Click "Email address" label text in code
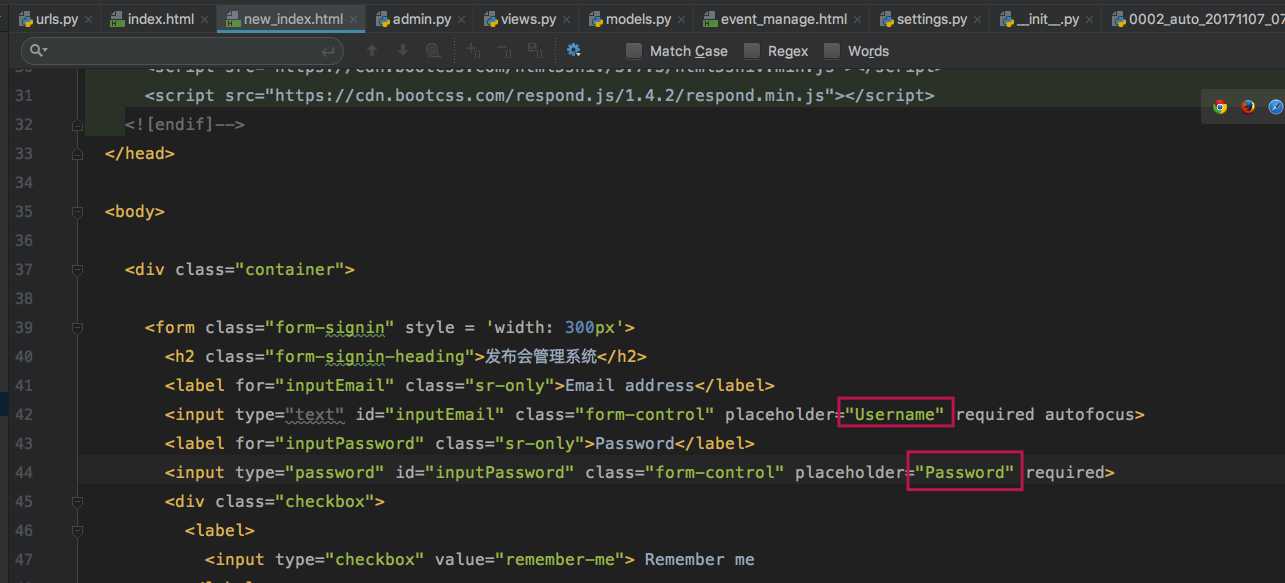The width and height of the screenshot is (1285, 583). click(629, 385)
